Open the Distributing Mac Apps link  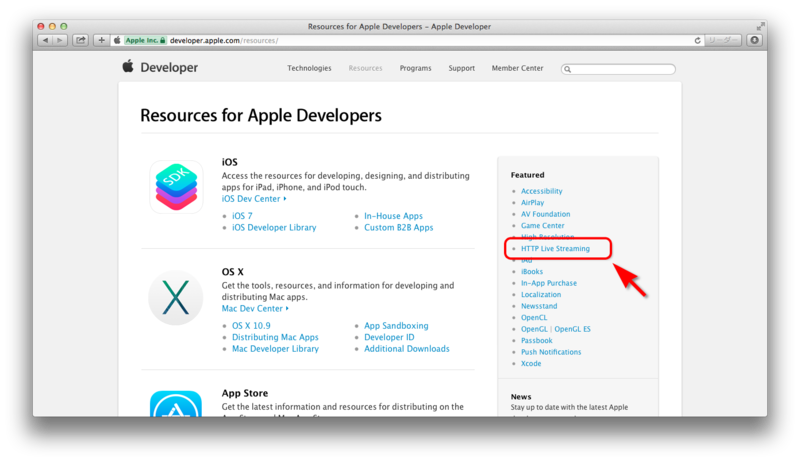tap(275, 337)
